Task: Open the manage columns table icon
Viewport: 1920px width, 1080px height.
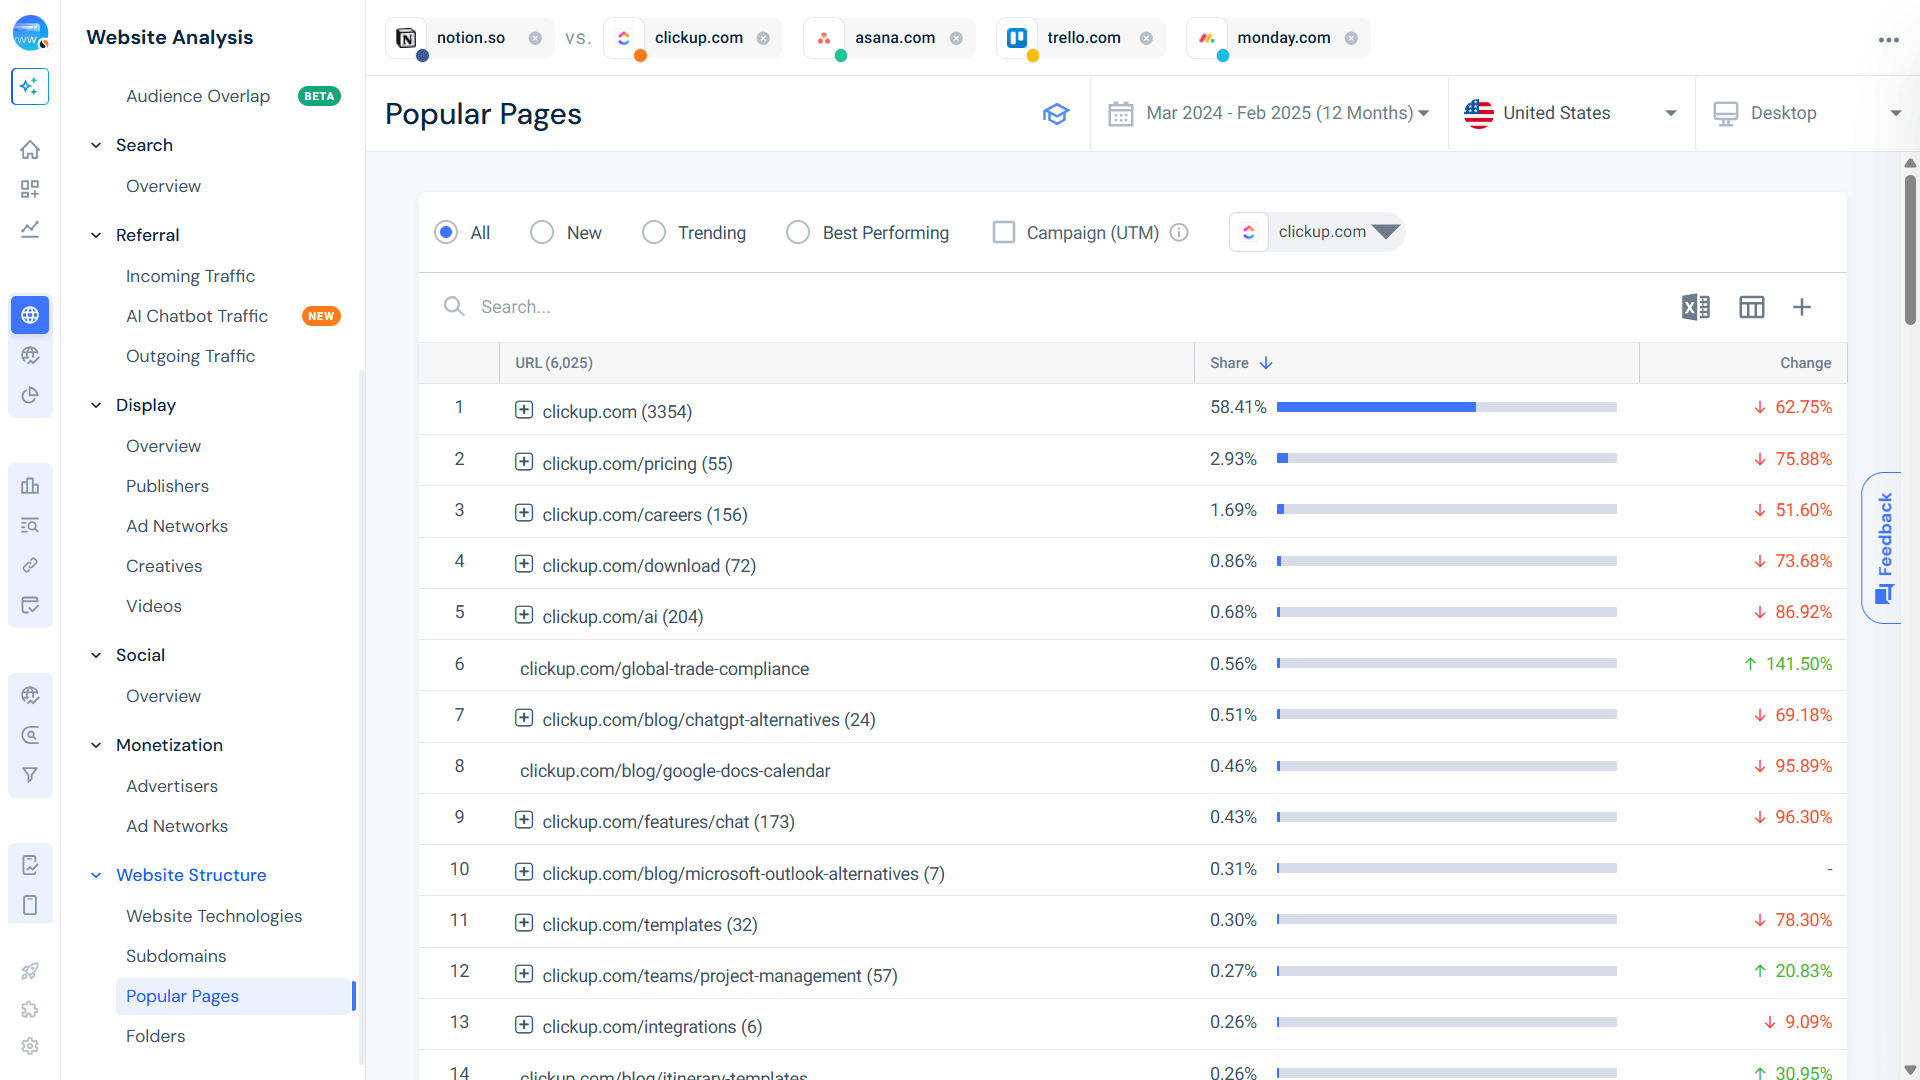Action: 1752,307
